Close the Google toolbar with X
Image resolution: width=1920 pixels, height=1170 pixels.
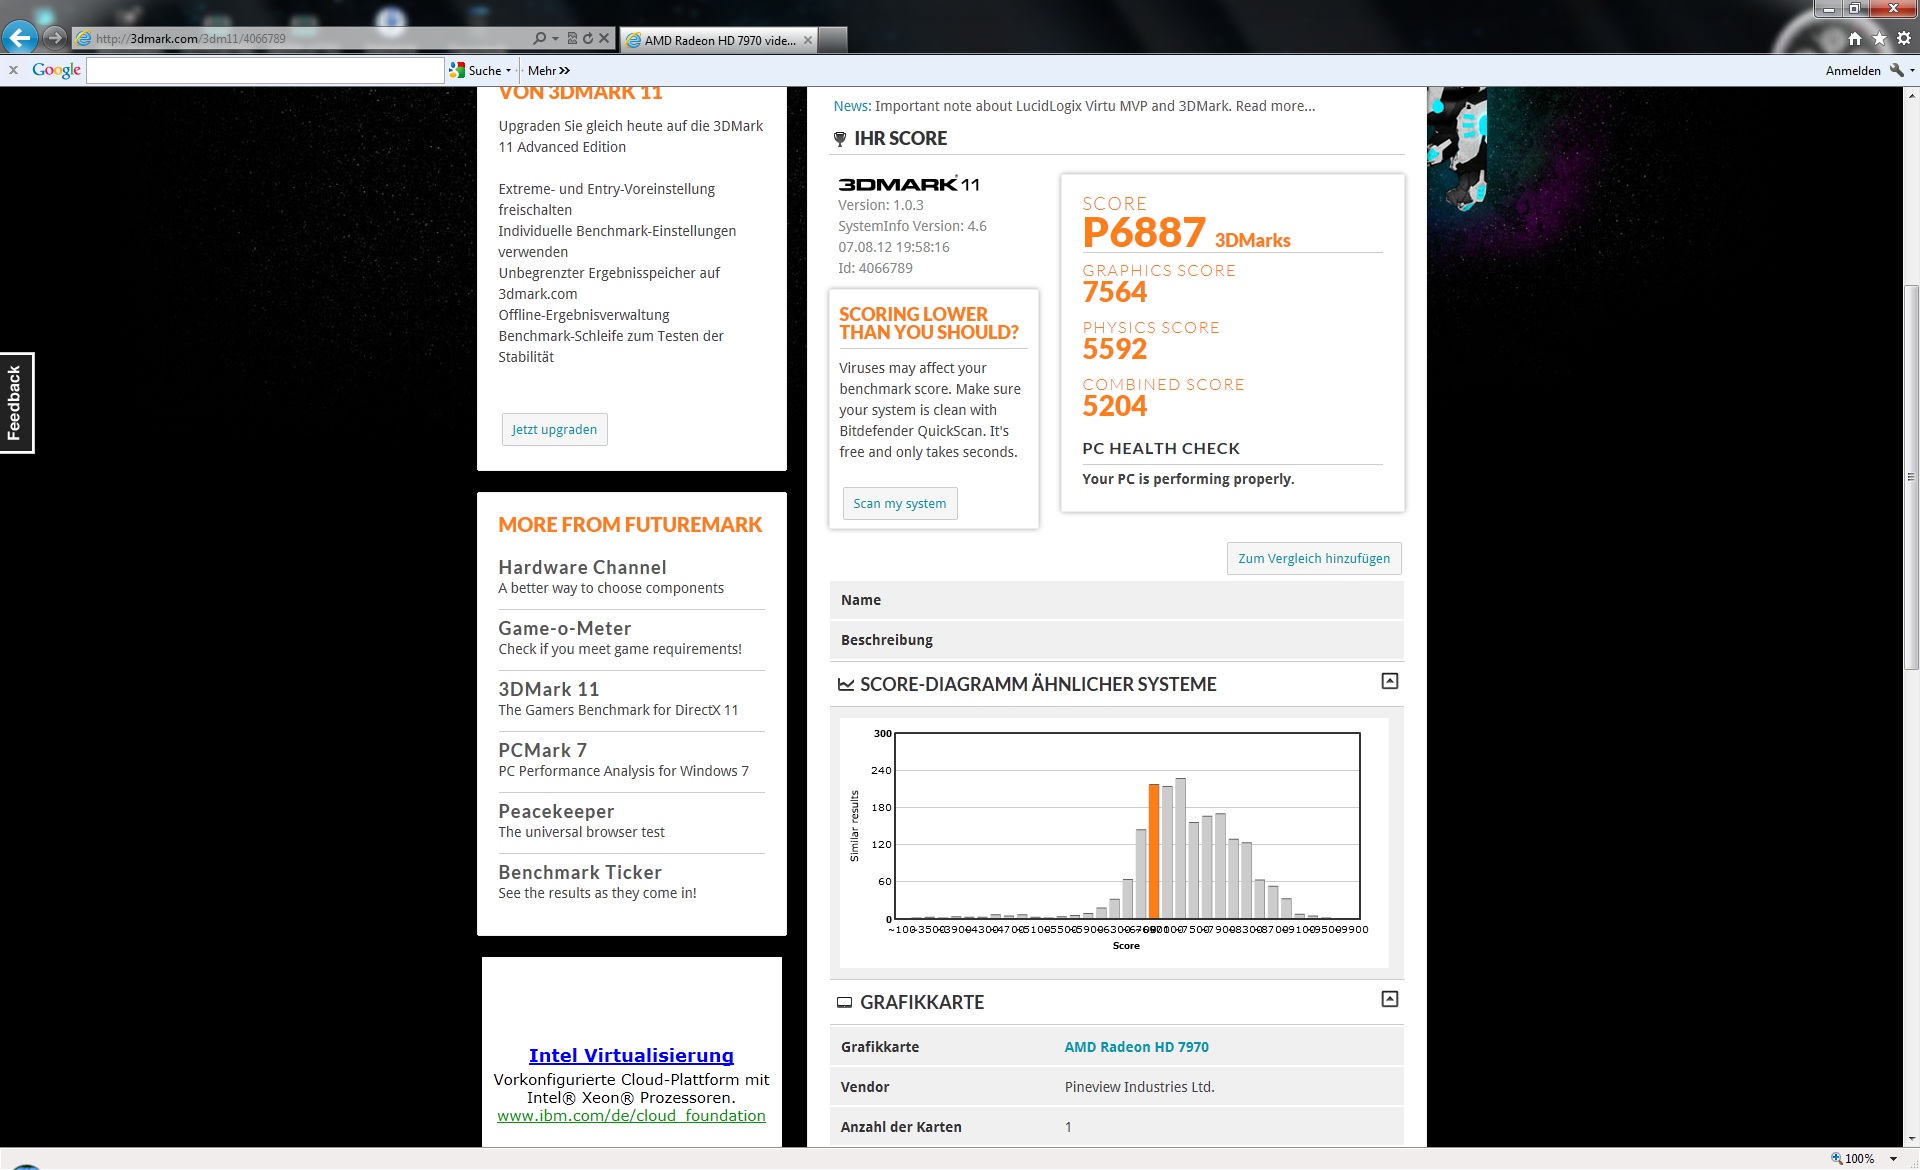point(13,70)
